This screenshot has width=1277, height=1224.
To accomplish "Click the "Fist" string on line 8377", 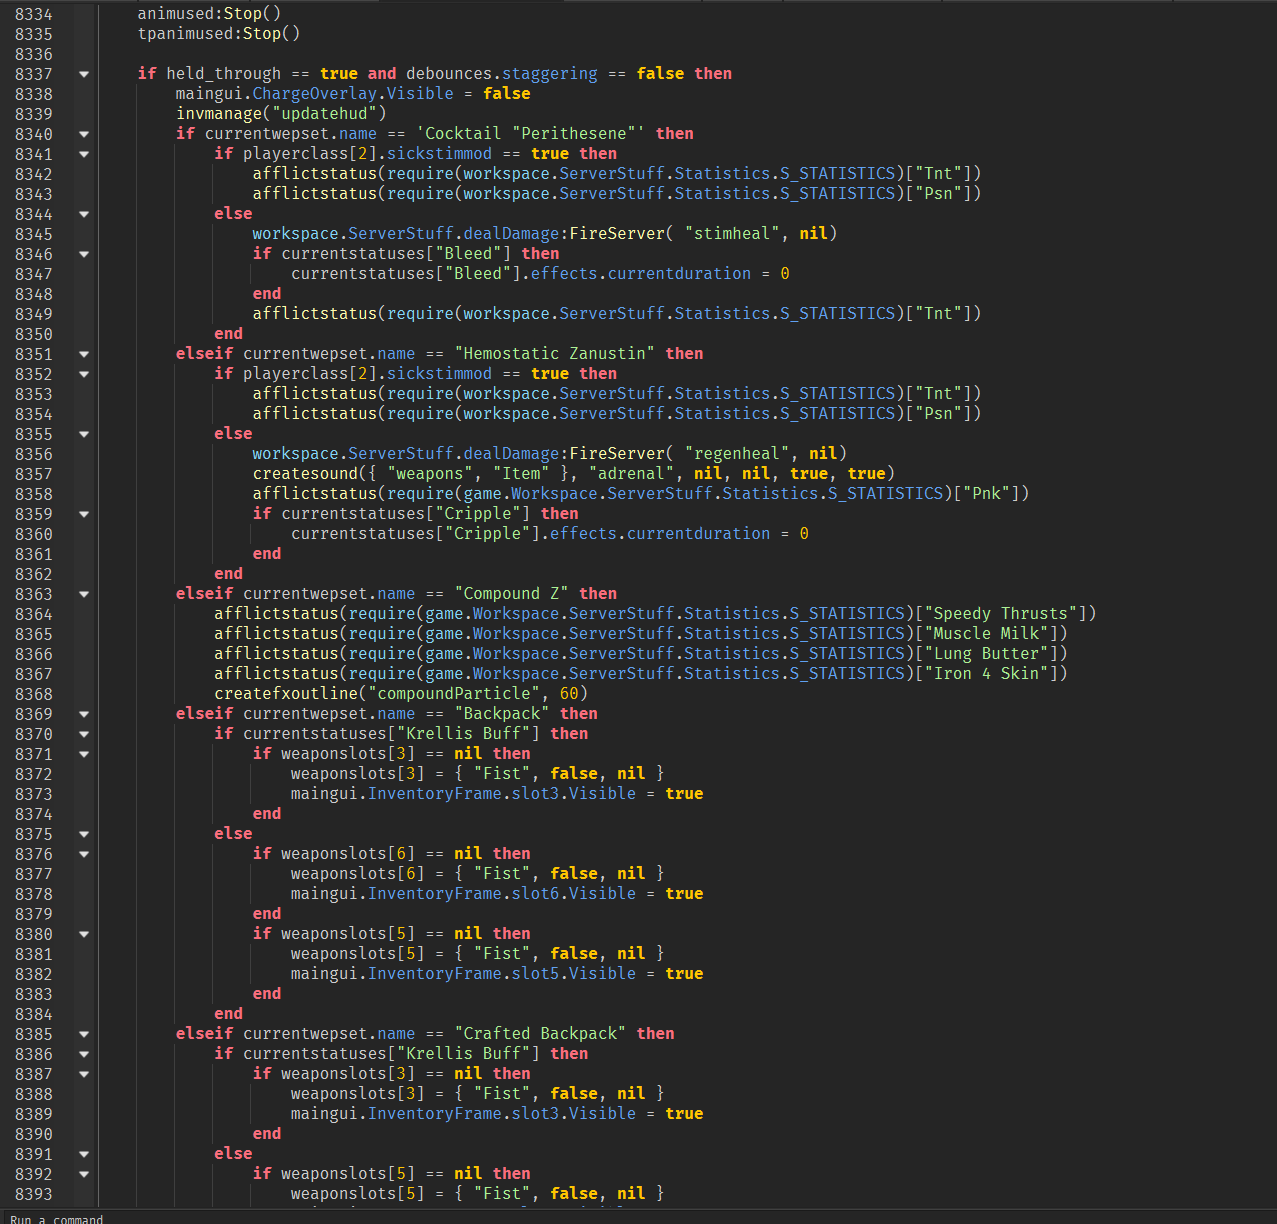I will [x=502, y=874].
